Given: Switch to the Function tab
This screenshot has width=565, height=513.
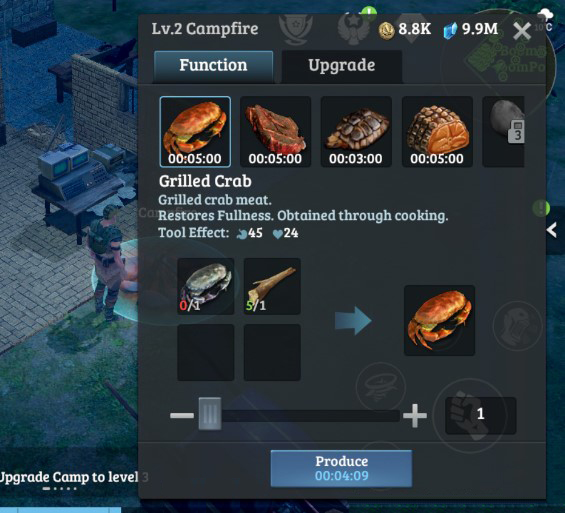Looking at the screenshot, I should click(213, 66).
